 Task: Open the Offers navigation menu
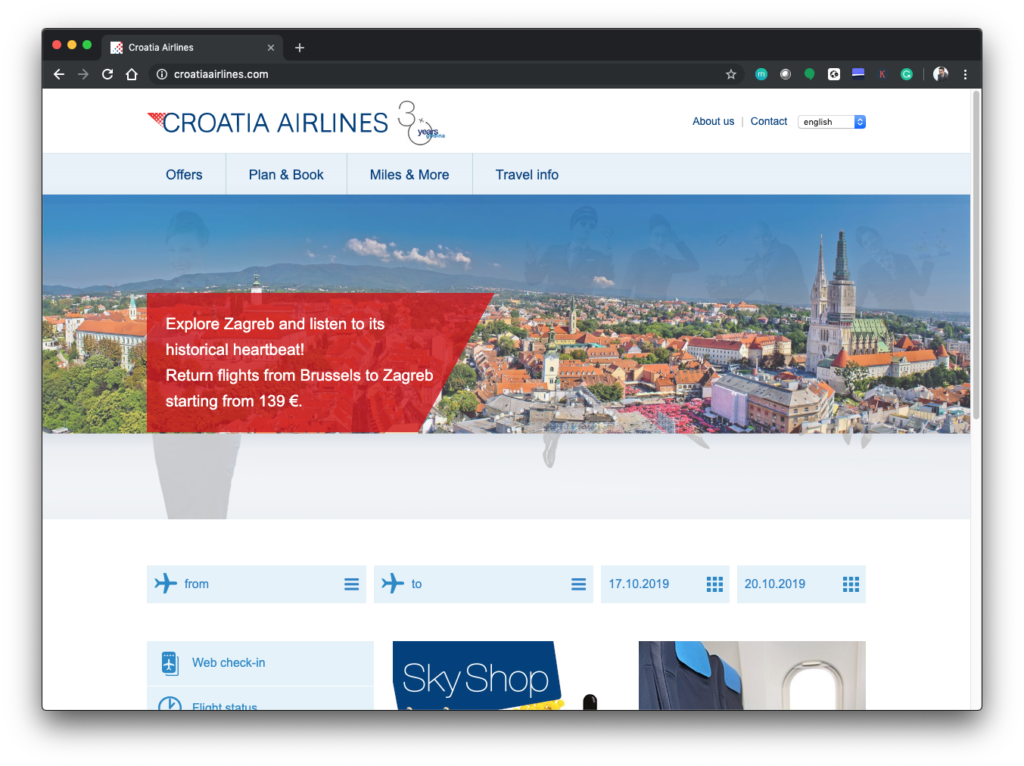184,174
